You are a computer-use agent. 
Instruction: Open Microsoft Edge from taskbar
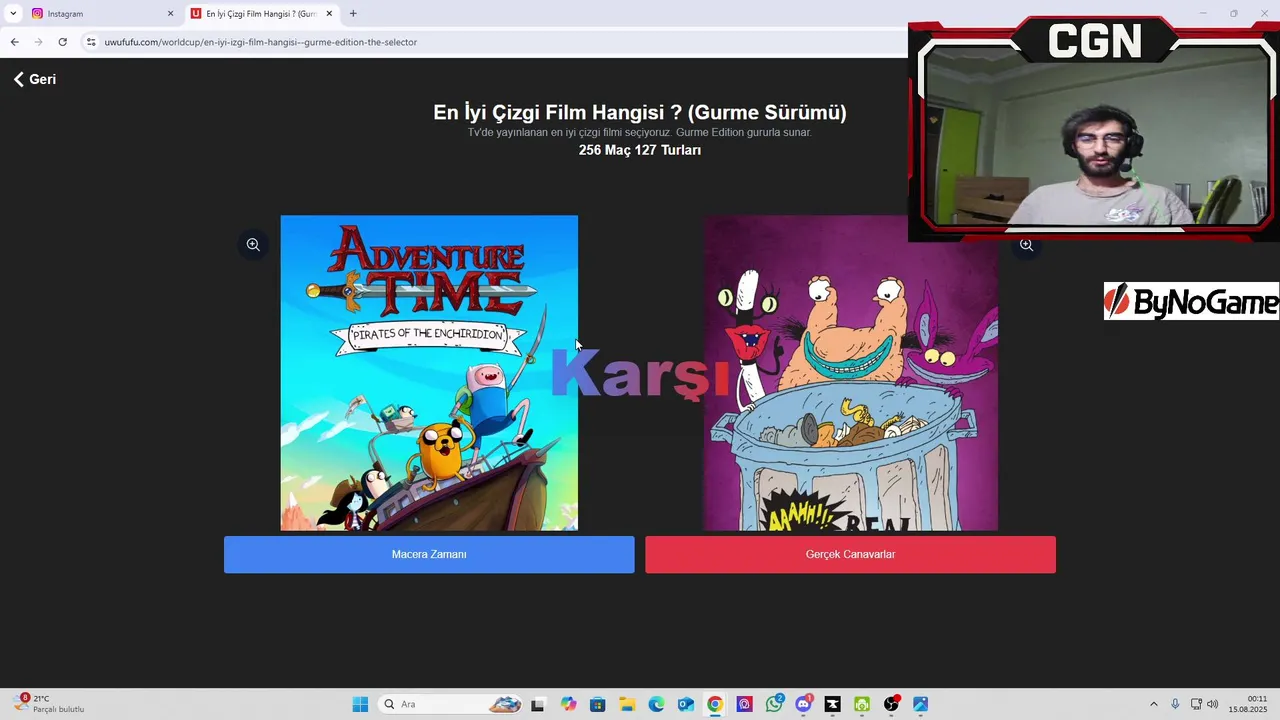pos(656,704)
